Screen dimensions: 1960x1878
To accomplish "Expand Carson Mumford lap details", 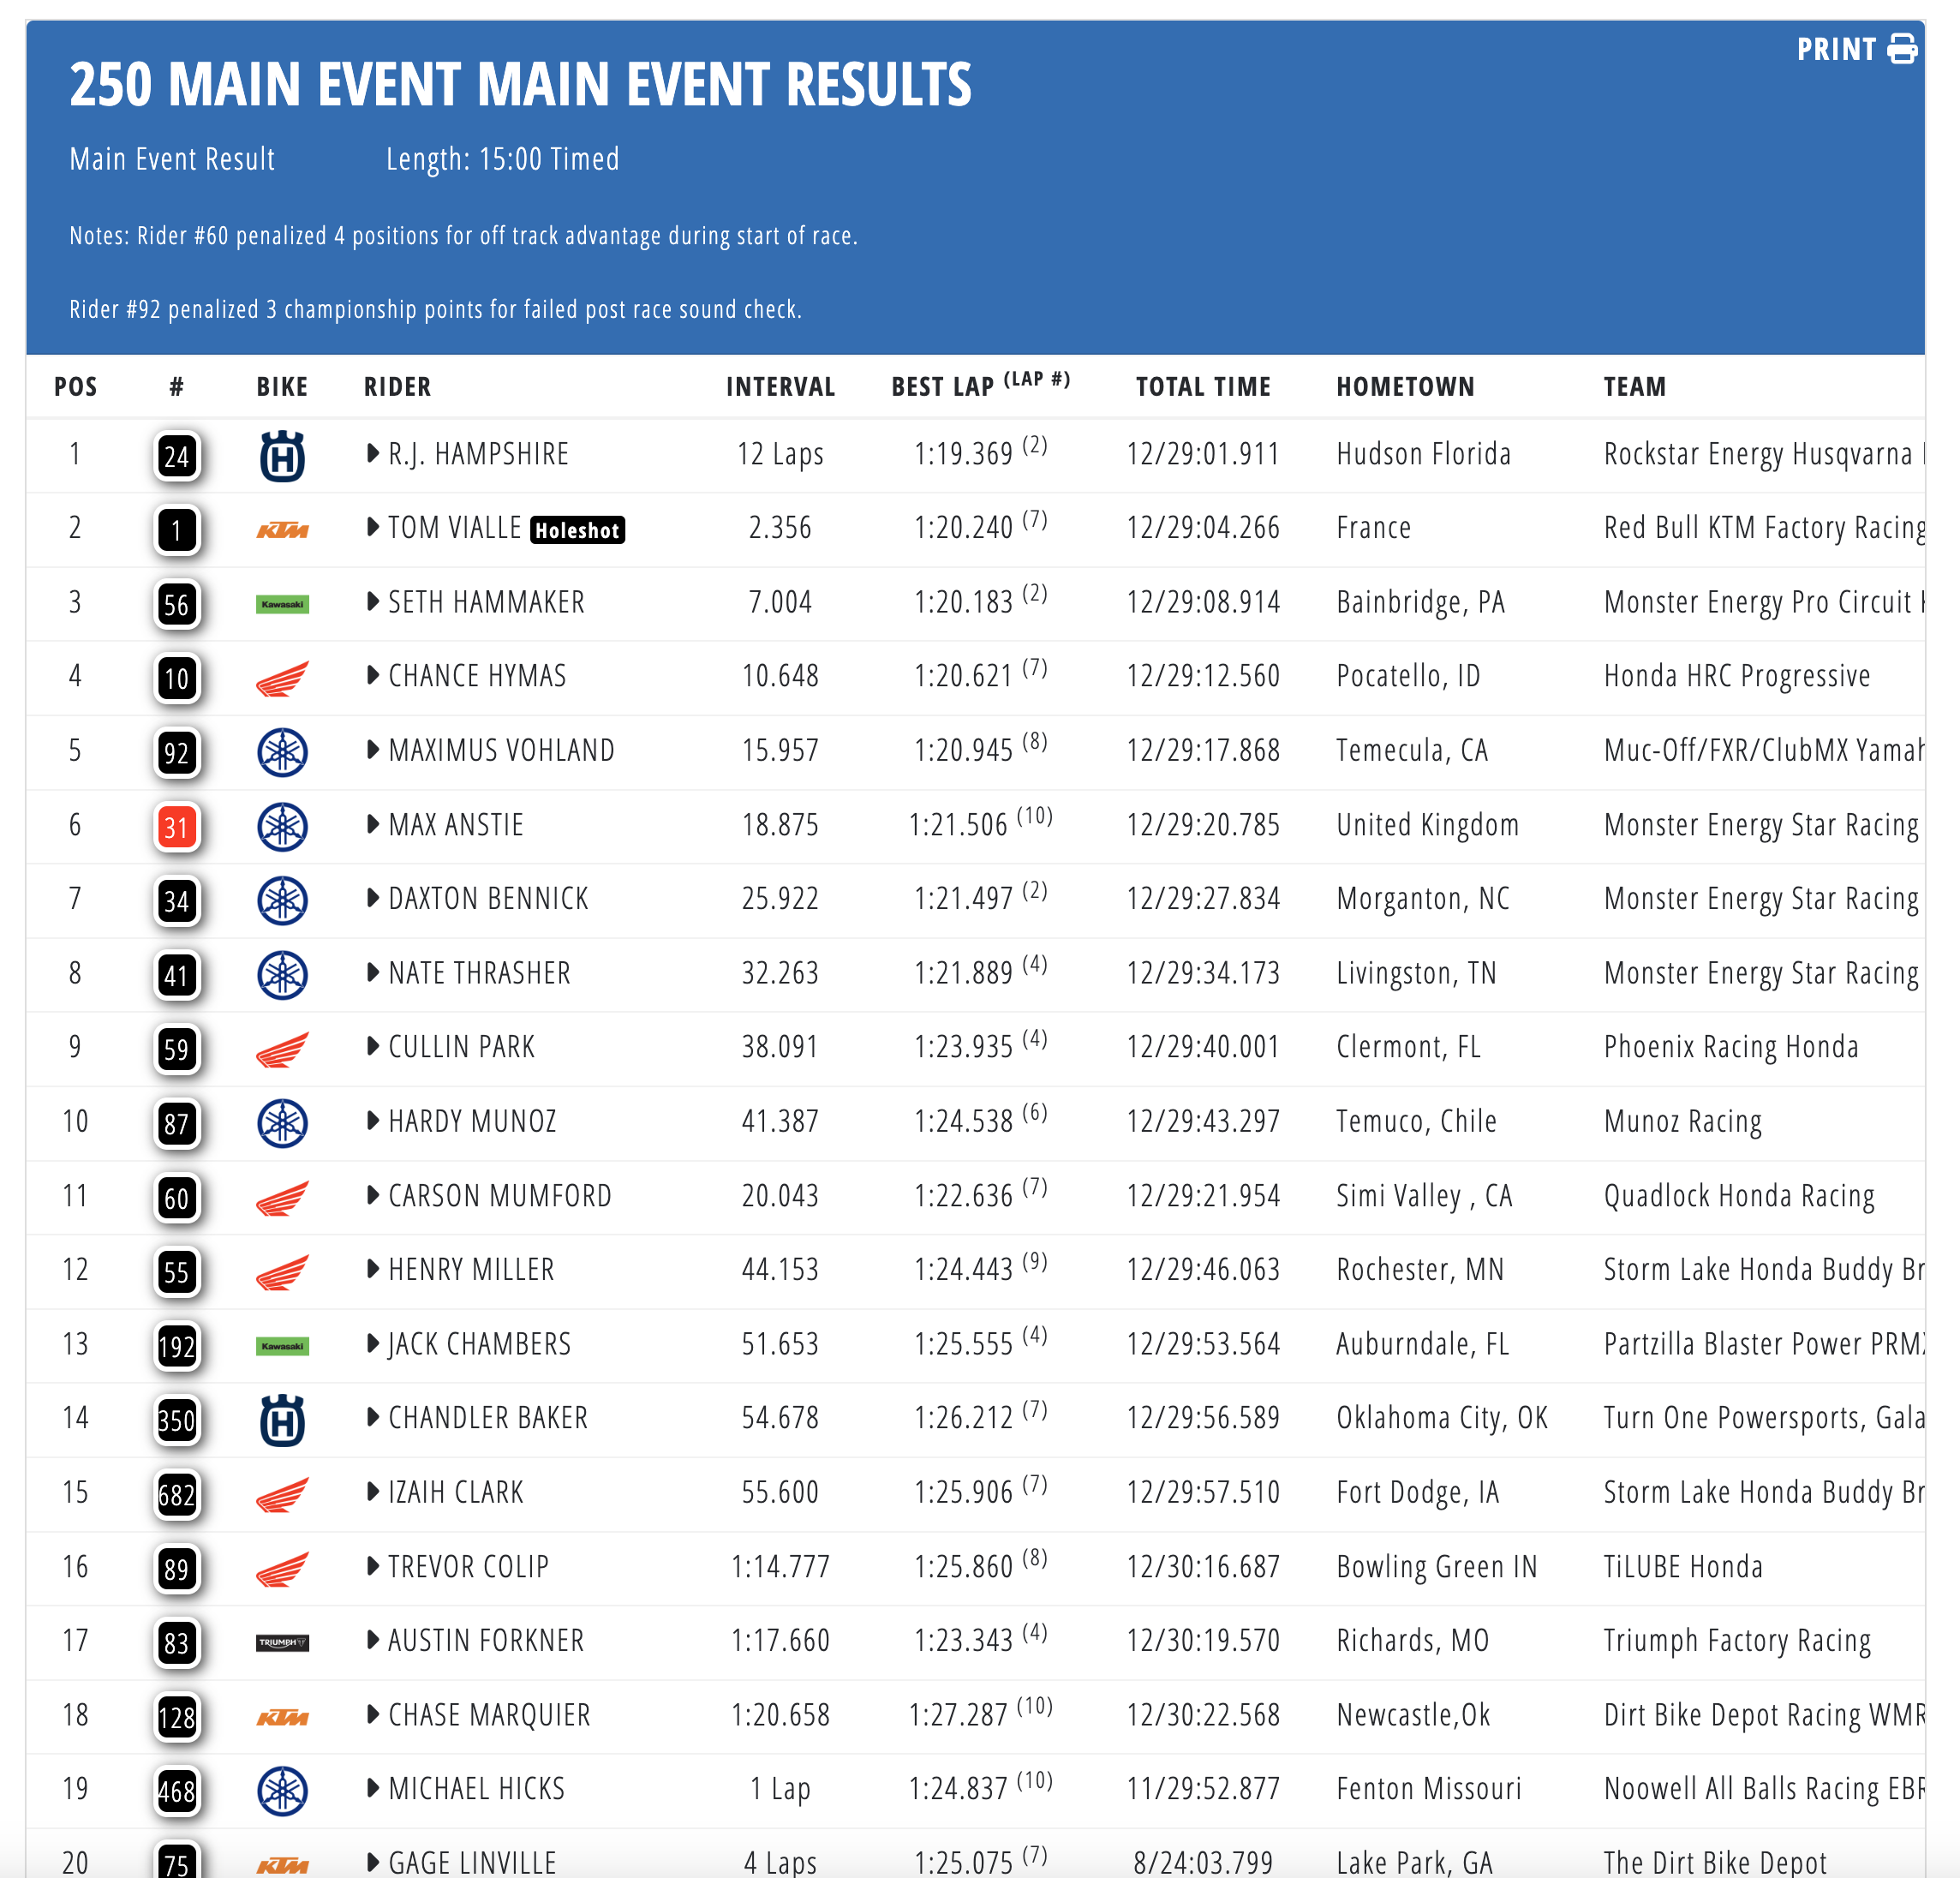I will point(373,1195).
